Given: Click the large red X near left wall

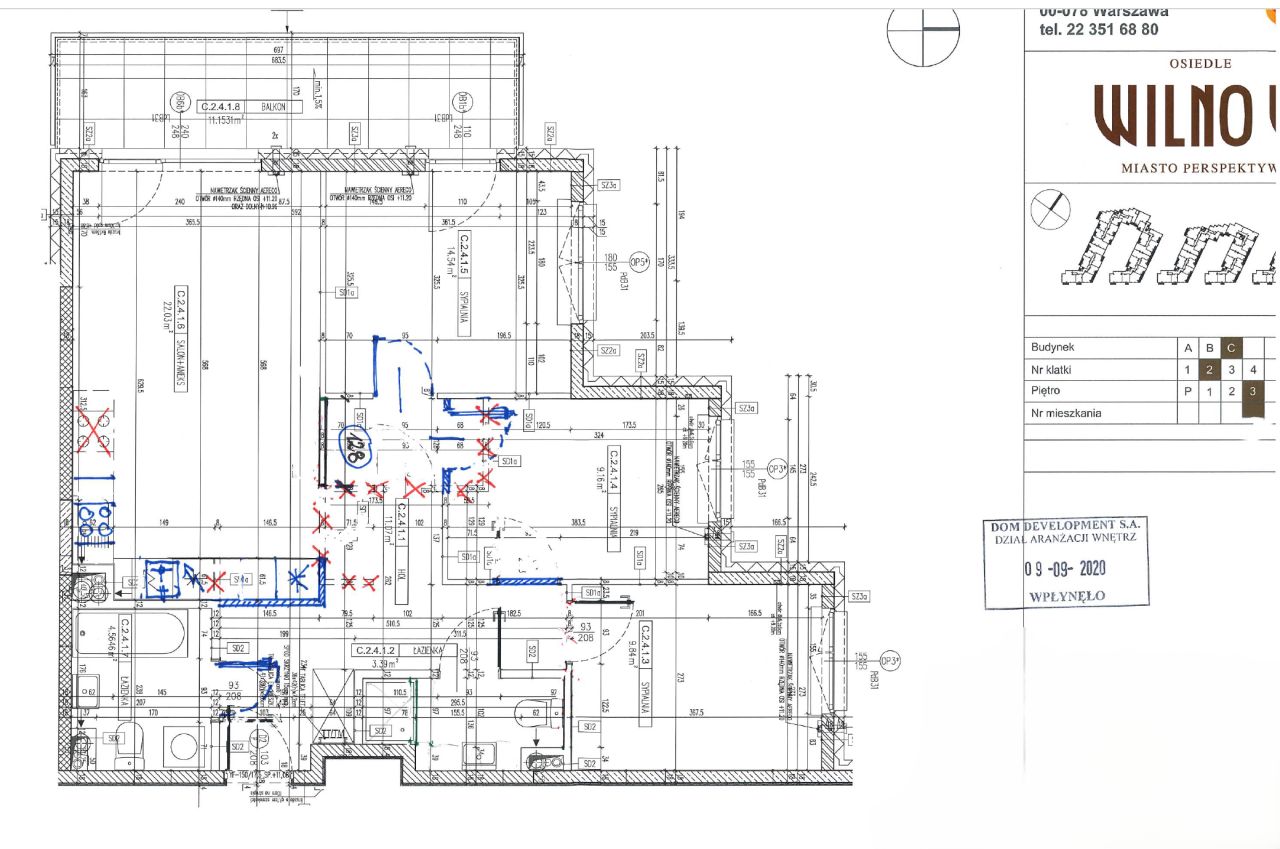Looking at the screenshot, I should click(x=92, y=428).
